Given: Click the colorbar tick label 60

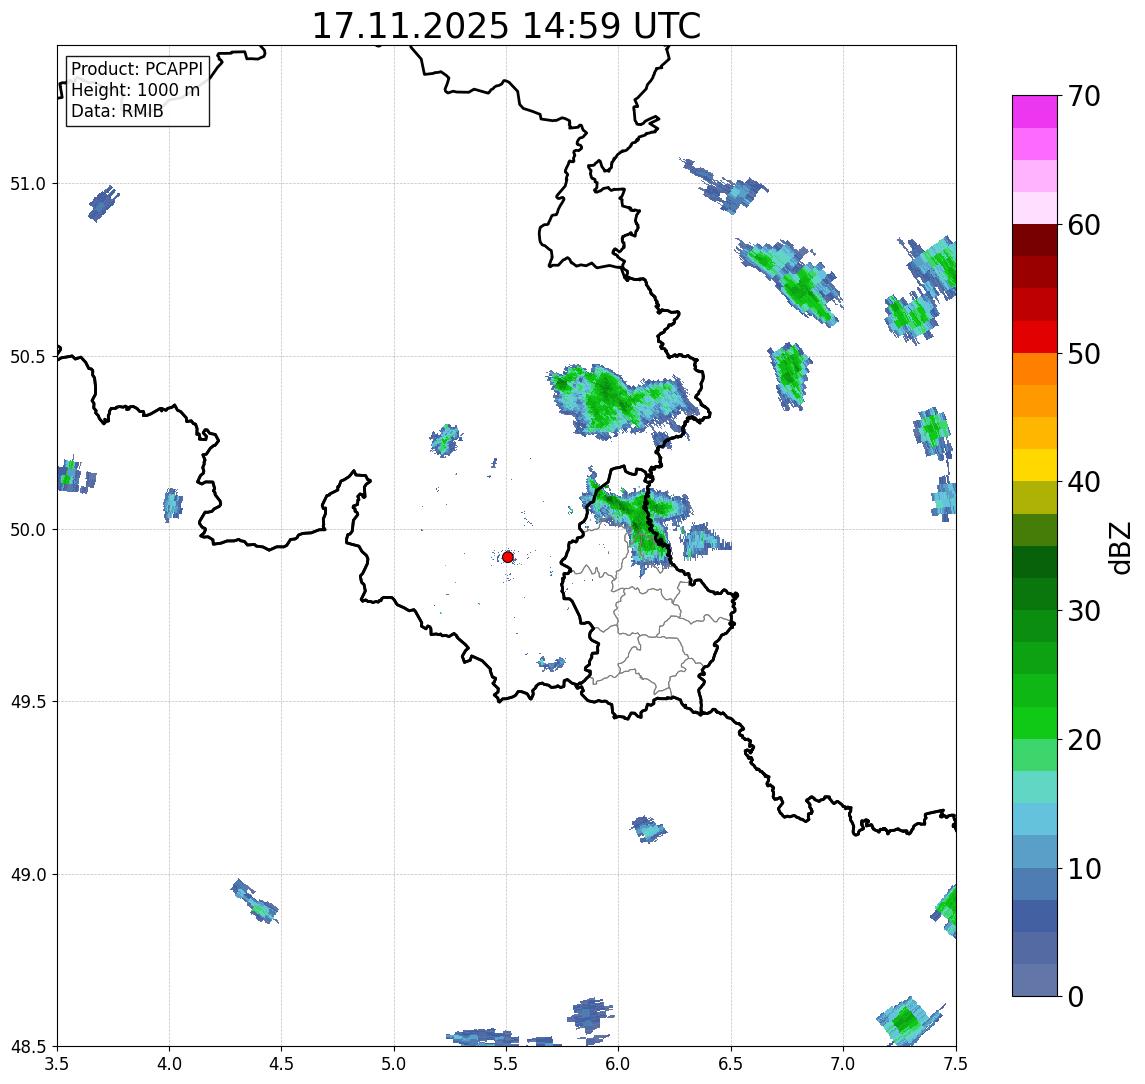Looking at the screenshot, I should click(x=1084, y=225).
